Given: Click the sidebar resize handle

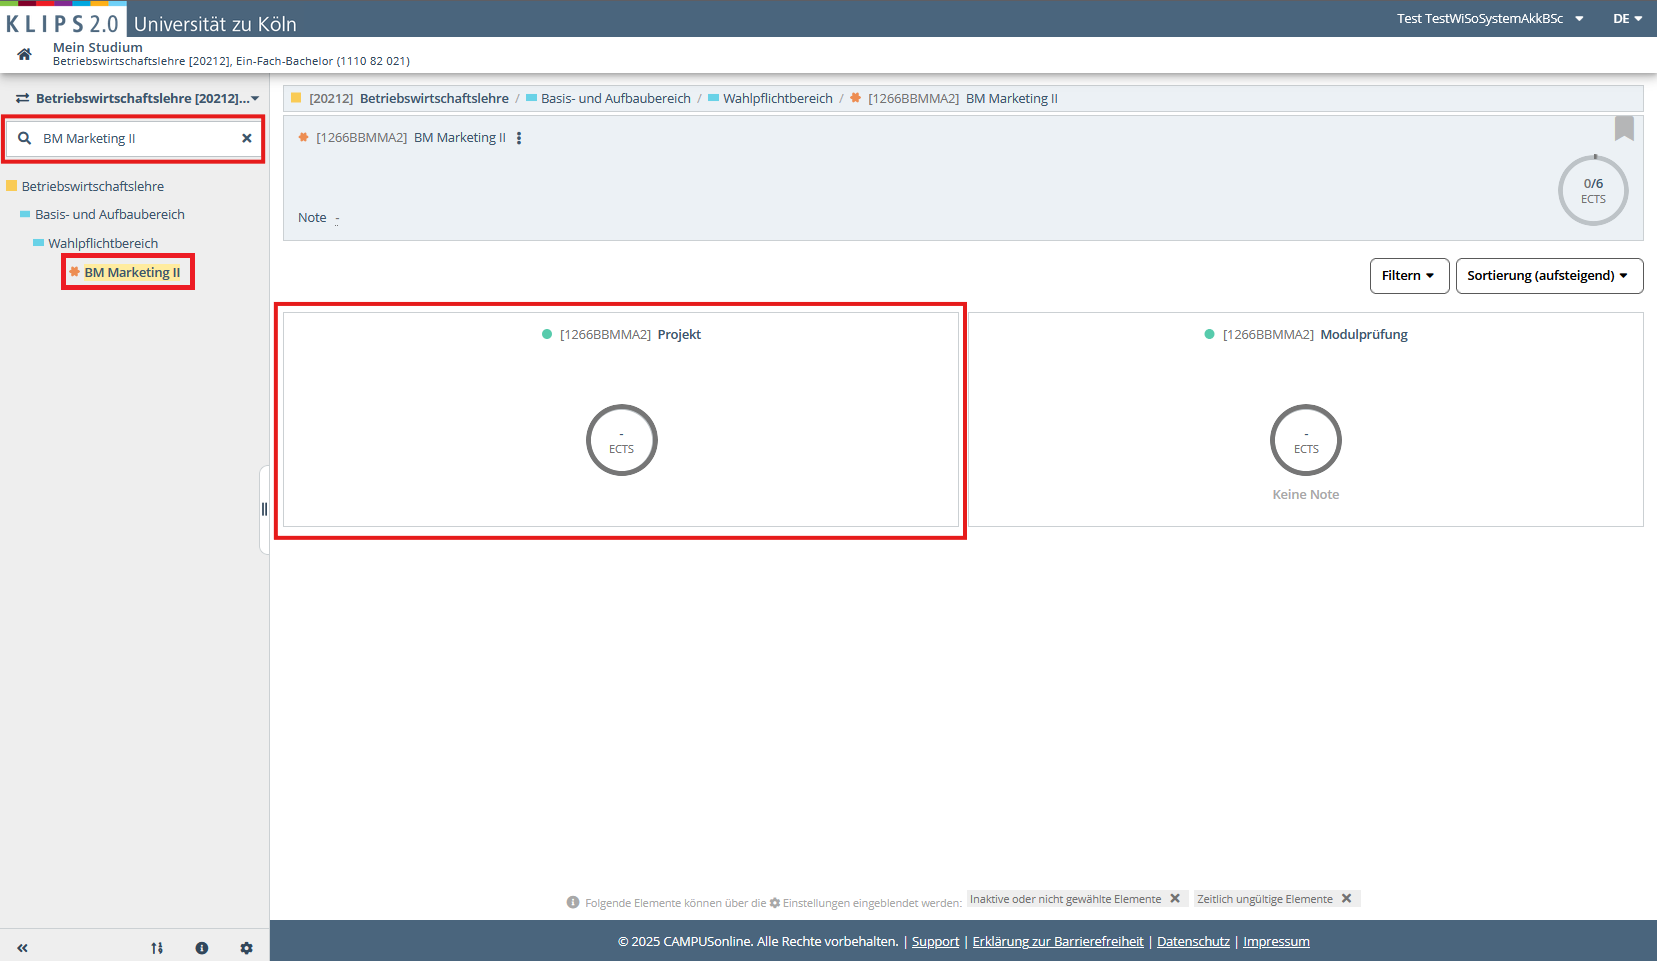Looking at the screenshot, I should click(x=264, y=509).
